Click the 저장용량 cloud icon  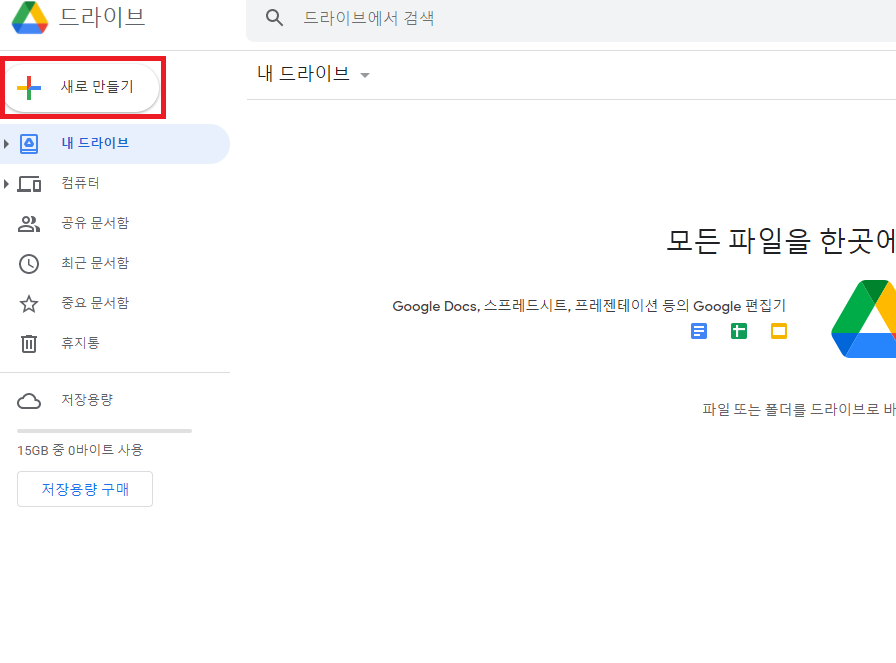[29, 401]
